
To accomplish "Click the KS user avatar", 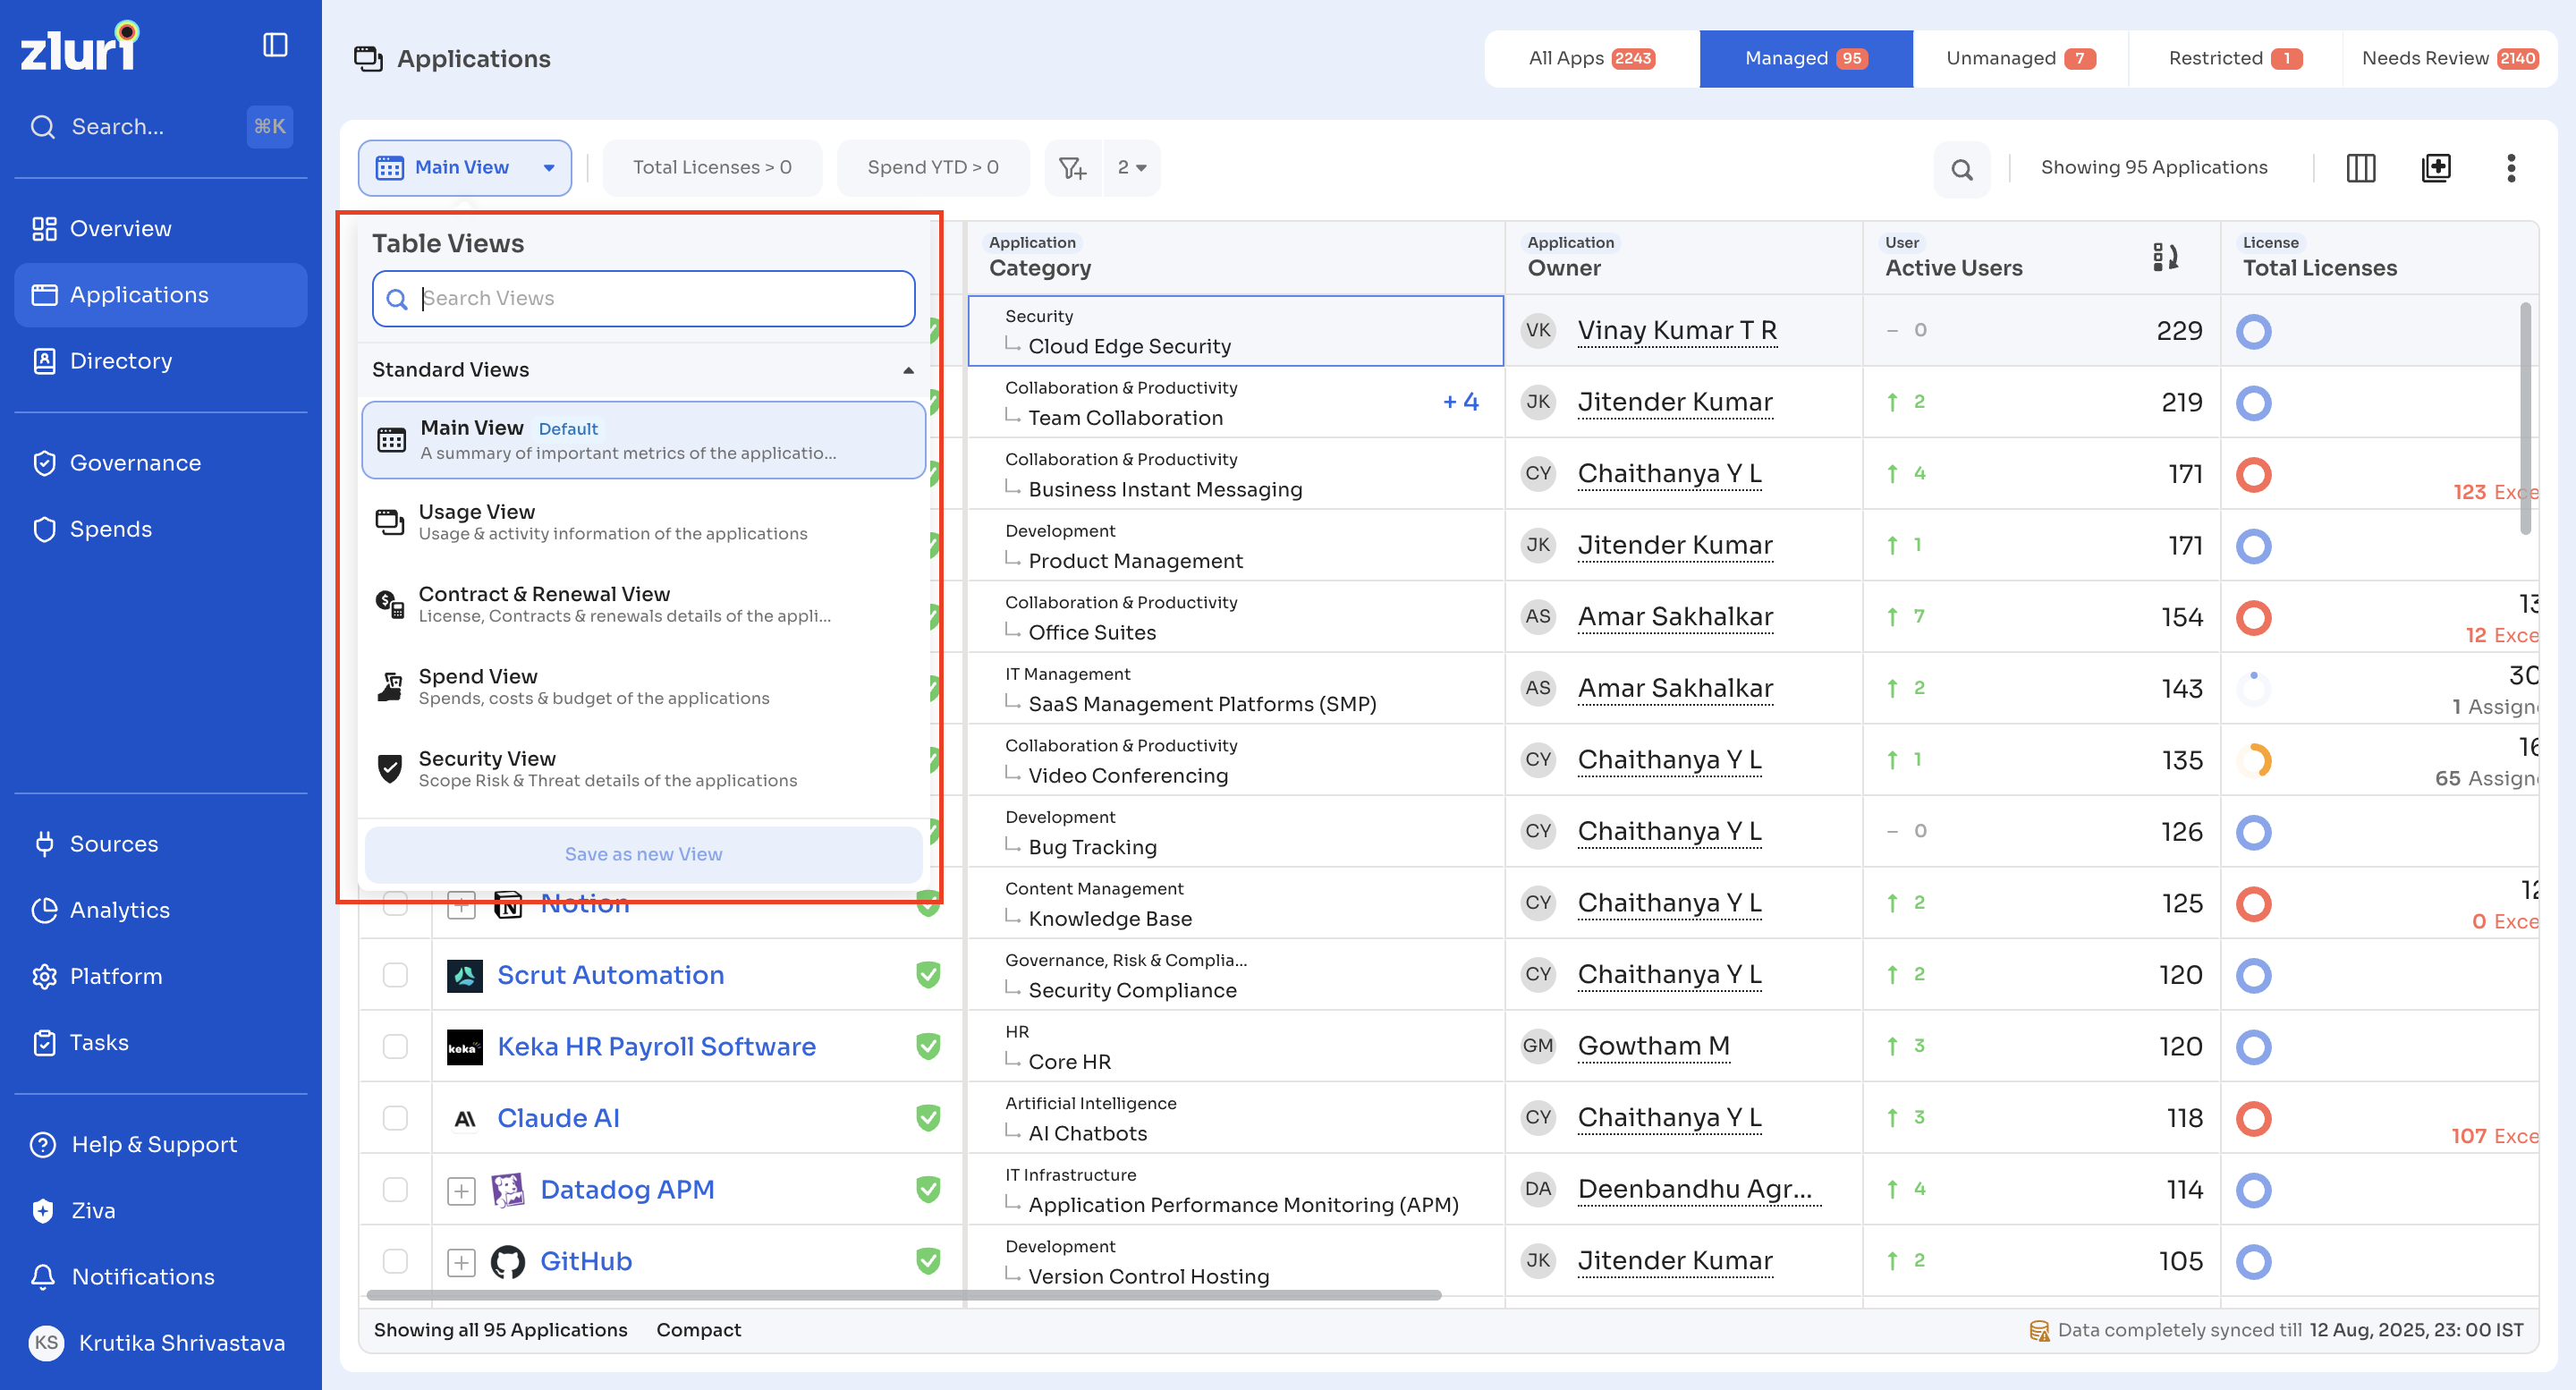I will click(x=46, y=1343).
